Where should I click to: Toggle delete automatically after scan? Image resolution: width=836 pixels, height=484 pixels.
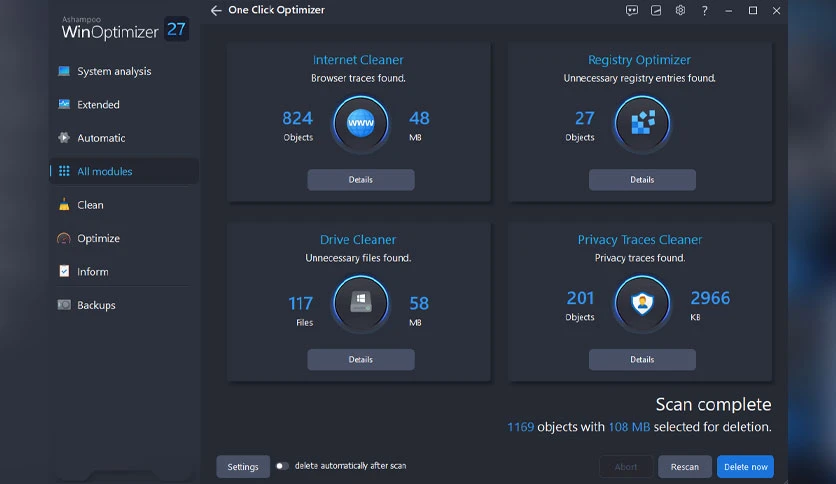(x=282, y=466)
